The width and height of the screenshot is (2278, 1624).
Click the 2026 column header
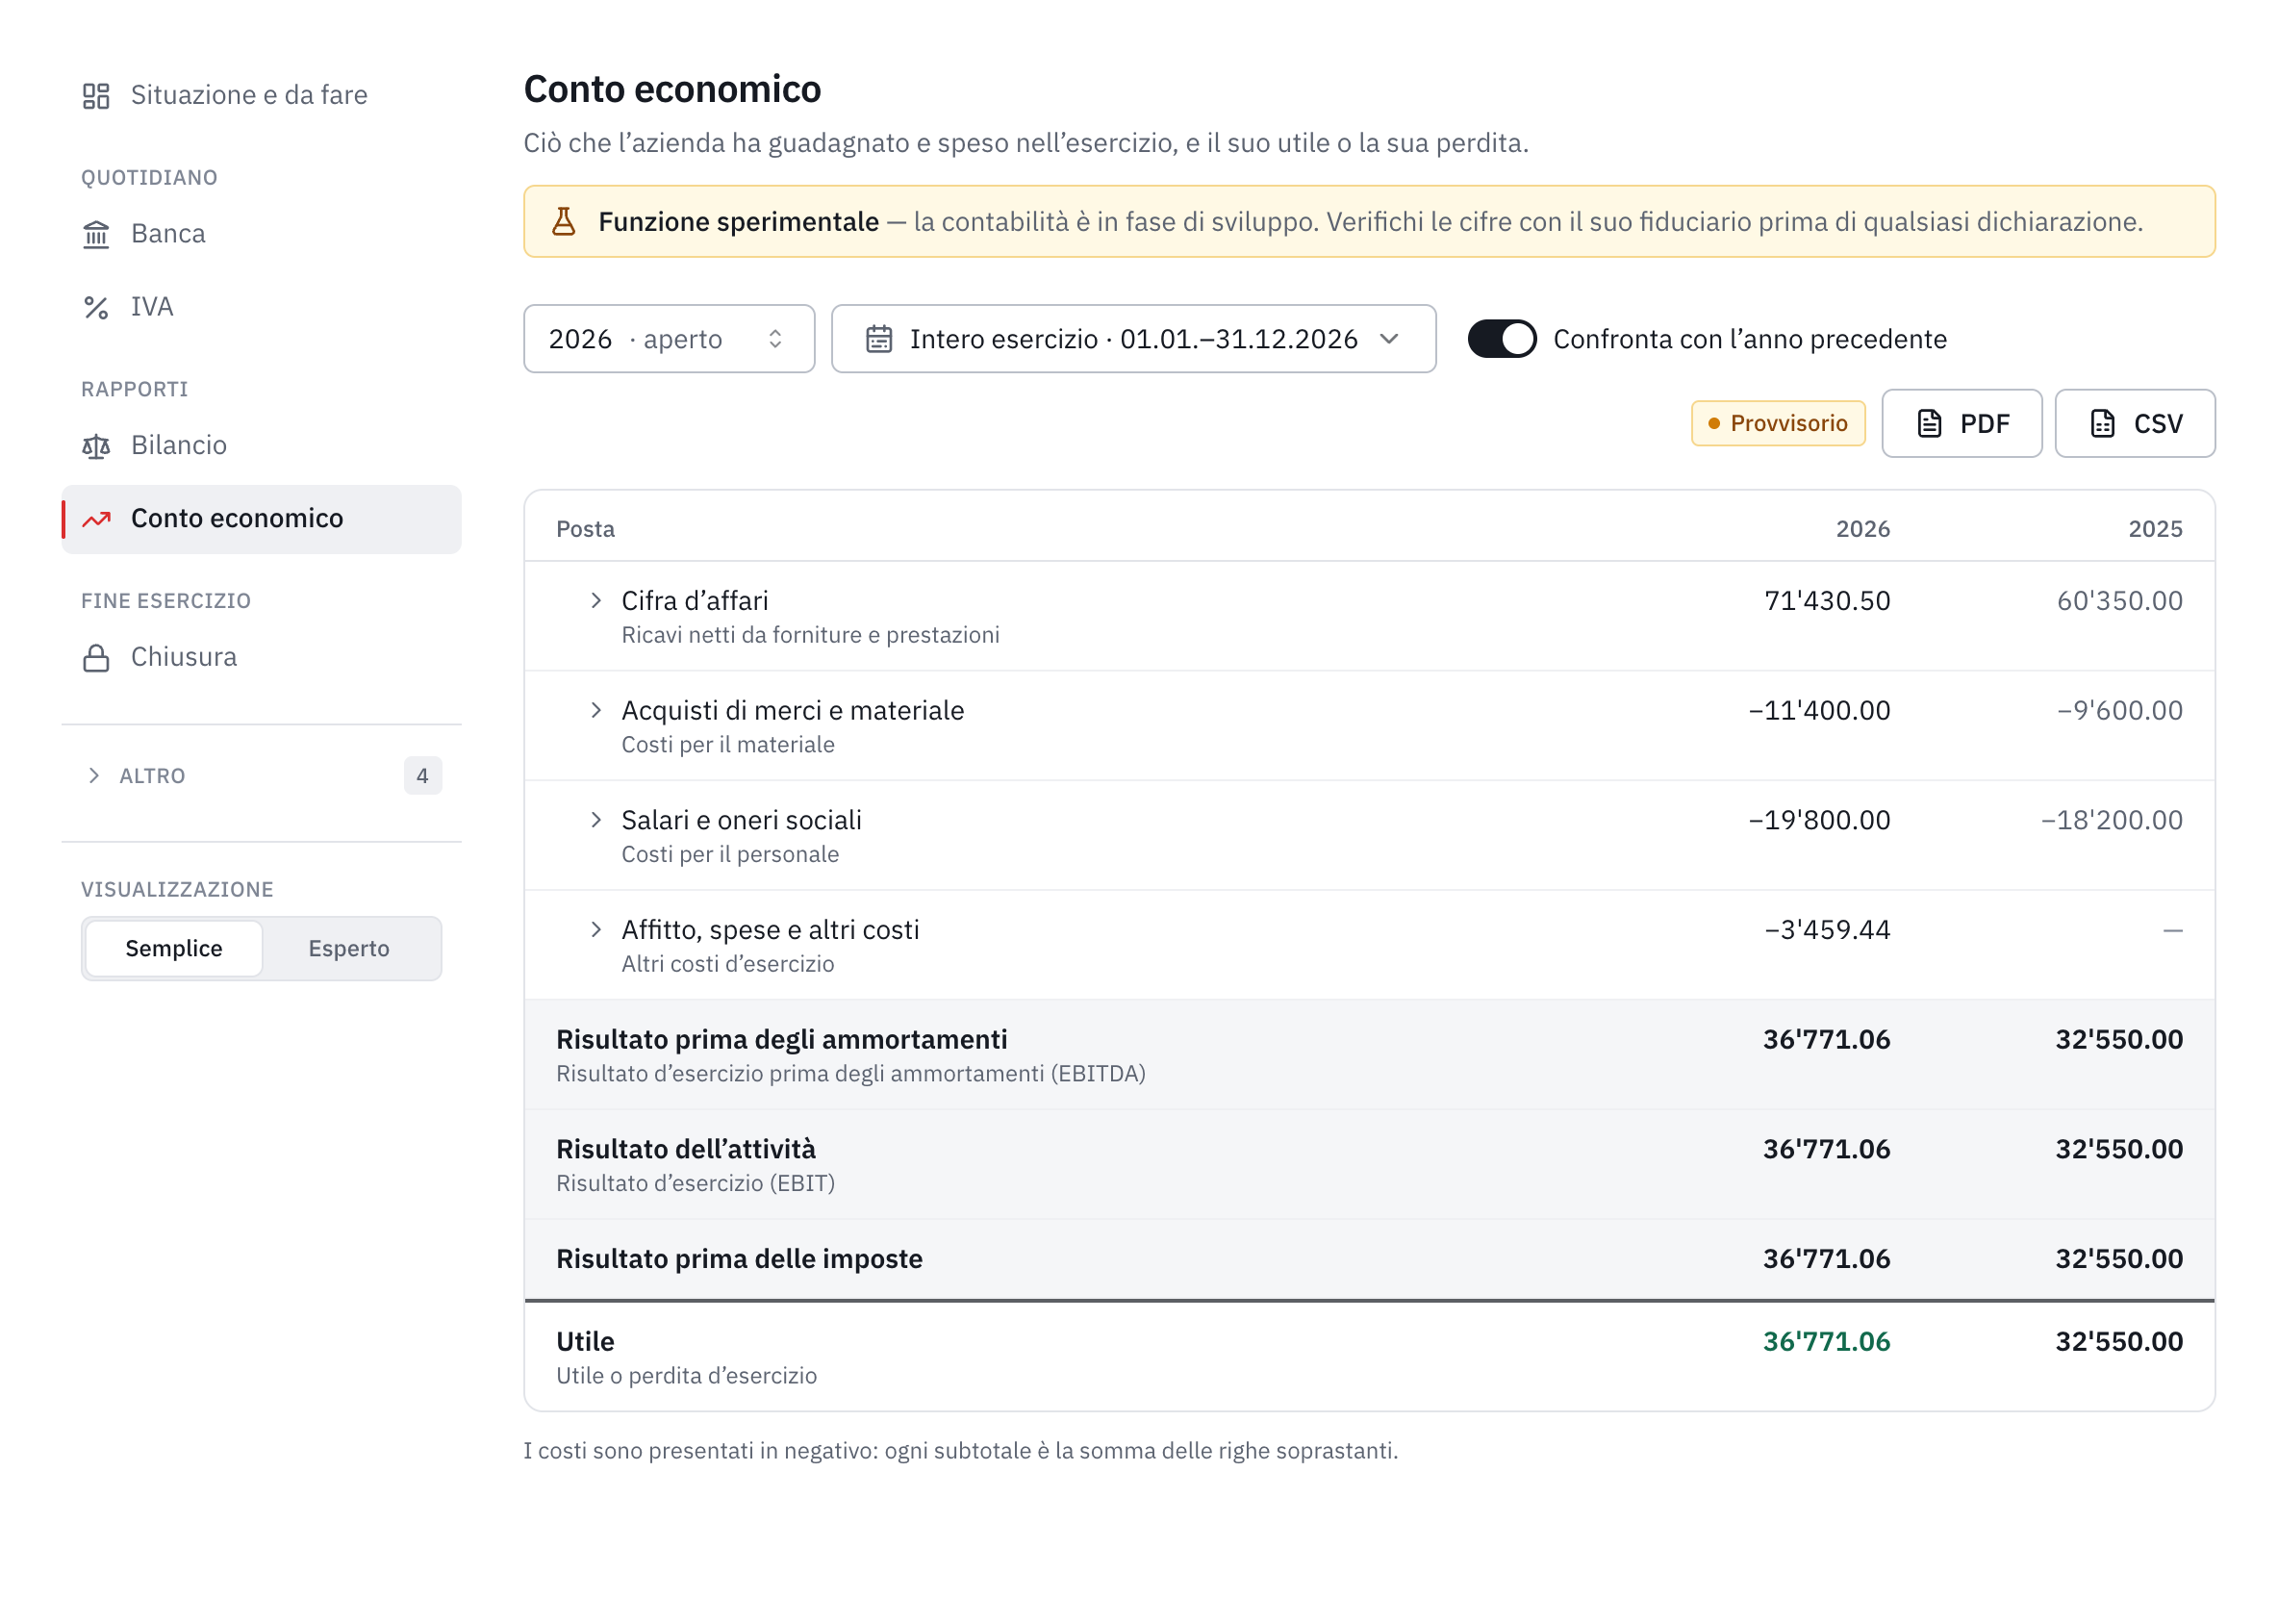pos(1862,529)
